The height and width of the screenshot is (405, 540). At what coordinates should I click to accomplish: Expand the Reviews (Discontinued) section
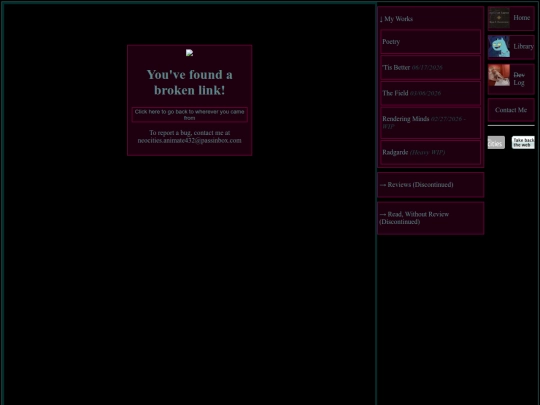tap(431, 185)
